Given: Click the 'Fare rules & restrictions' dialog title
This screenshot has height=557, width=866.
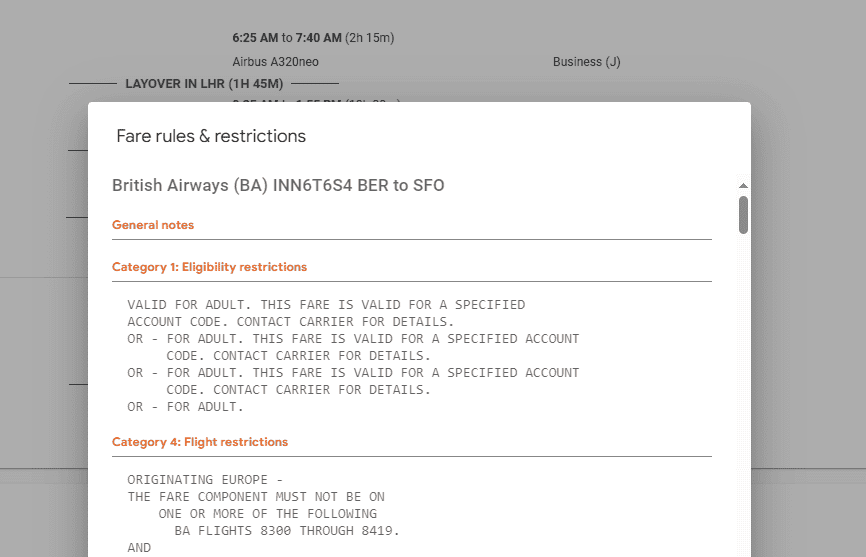Looking at the screenshot, I should 211,136.
